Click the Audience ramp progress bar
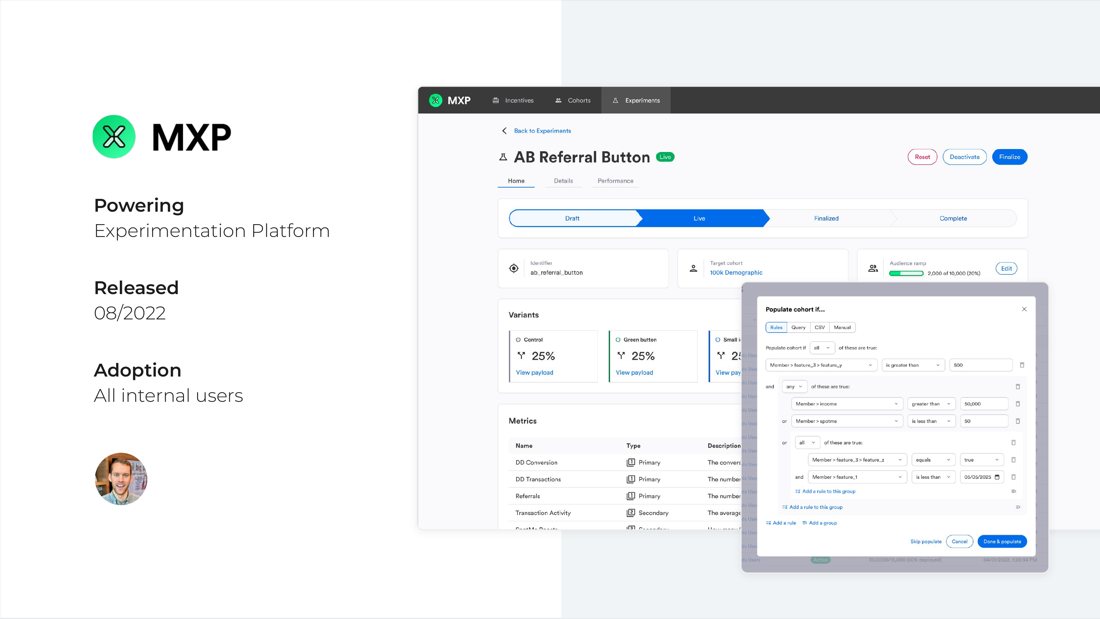Image resolution: width=1100 pixels, height=619 pixels. pos(907,274)
